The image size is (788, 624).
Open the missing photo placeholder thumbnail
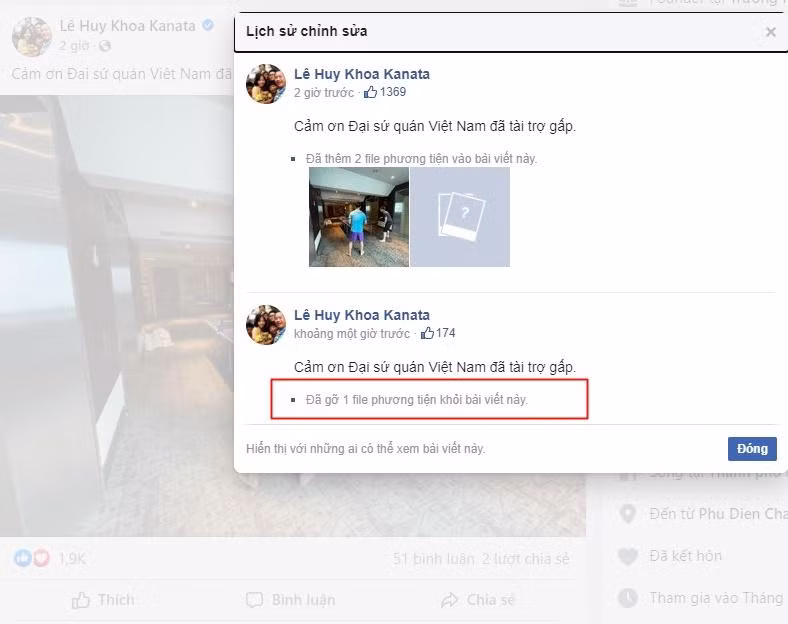tap(460, 217)
